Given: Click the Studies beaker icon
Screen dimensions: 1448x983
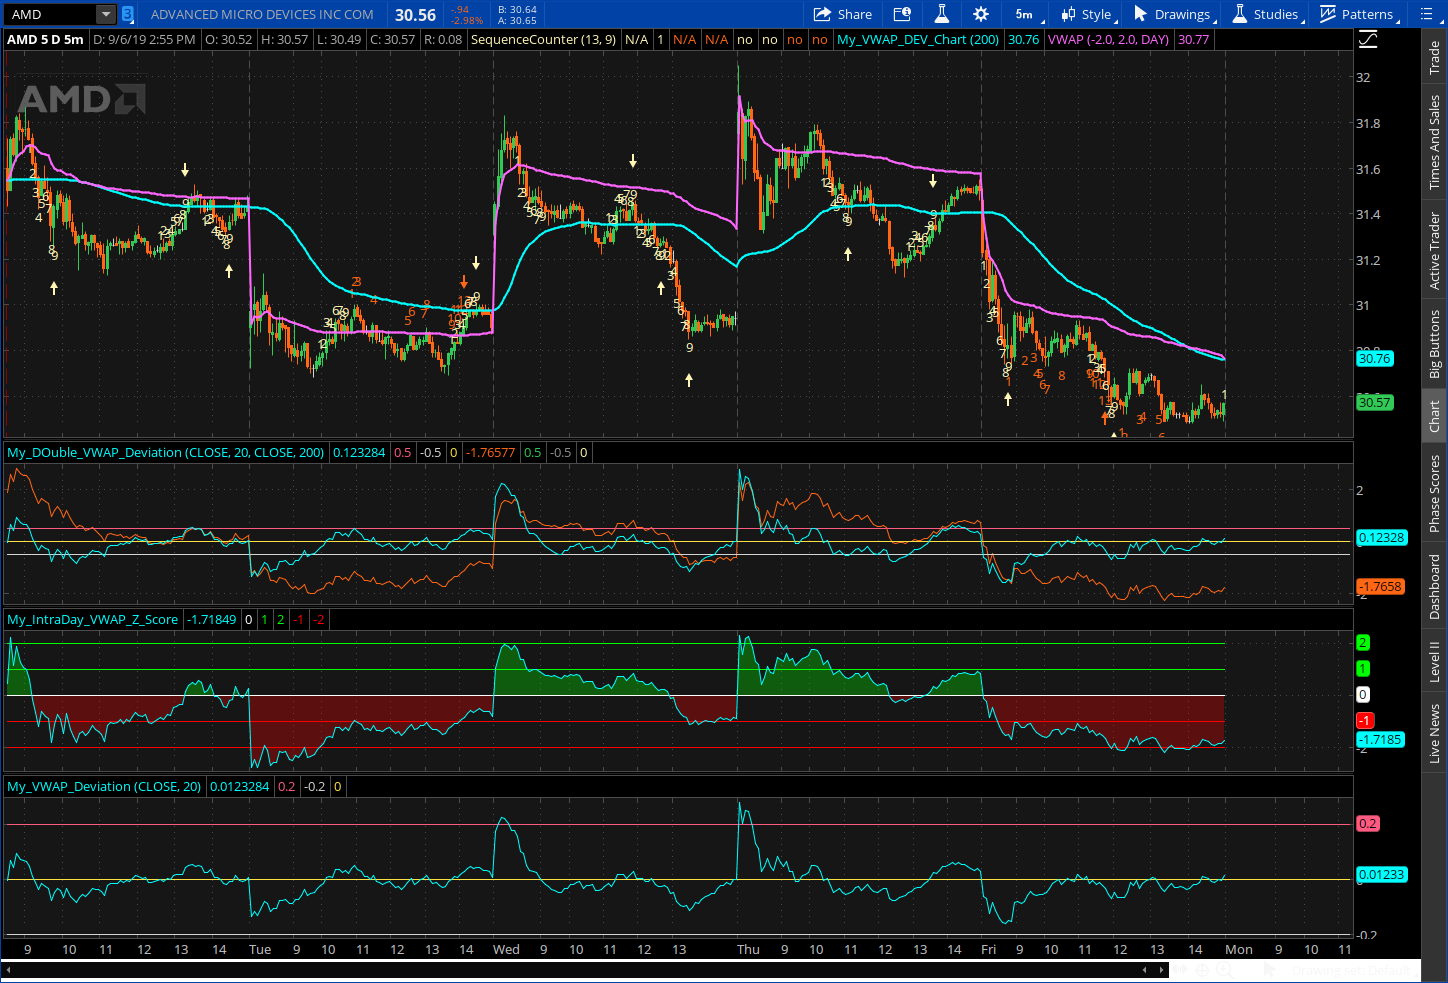Looking at the screenshot, I should click(x=1240, y=14).
